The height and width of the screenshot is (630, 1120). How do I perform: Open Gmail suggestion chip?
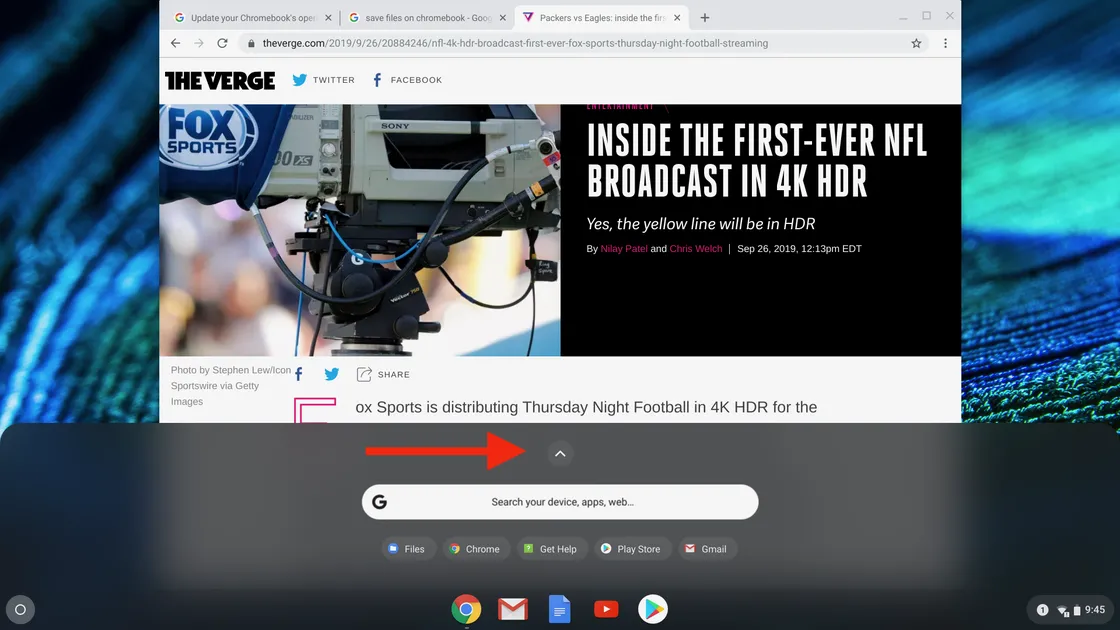[707, 549]
